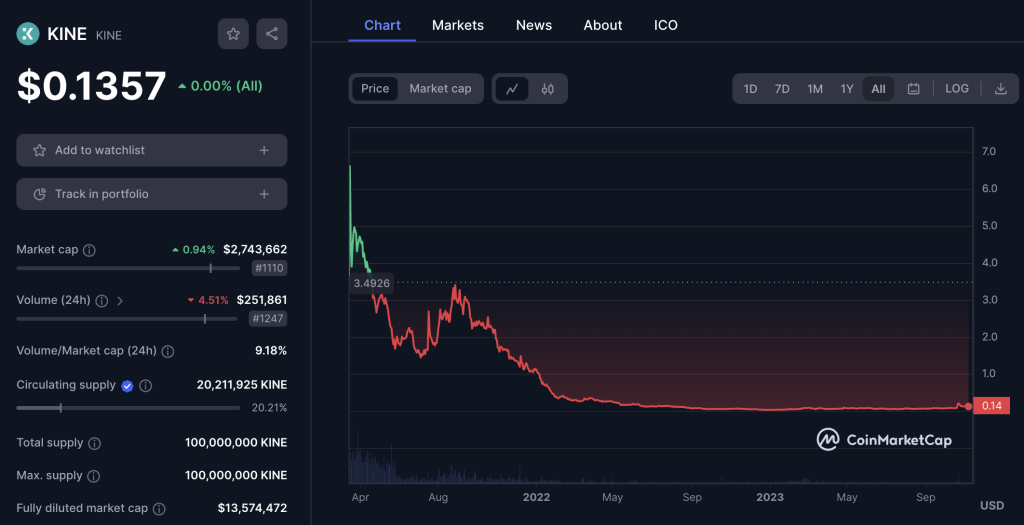Click Max. supply info icon
1024x525 pixels.
93,476
